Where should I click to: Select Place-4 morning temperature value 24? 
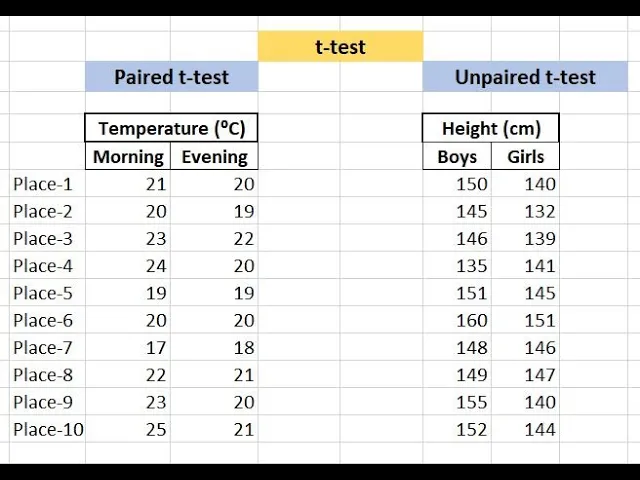[x=128, y=266]
